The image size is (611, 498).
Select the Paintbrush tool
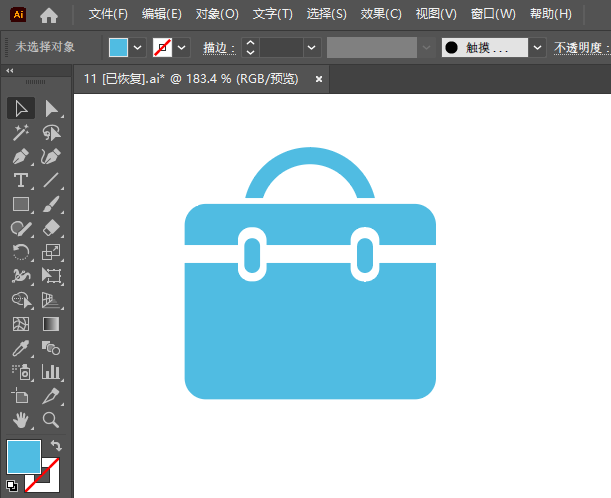[51, 204]
